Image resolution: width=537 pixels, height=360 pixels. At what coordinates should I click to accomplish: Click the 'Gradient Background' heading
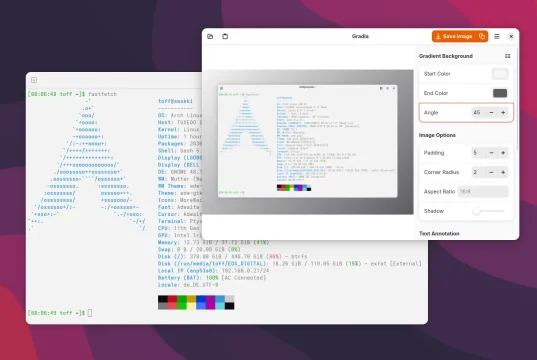click(446, 56)
